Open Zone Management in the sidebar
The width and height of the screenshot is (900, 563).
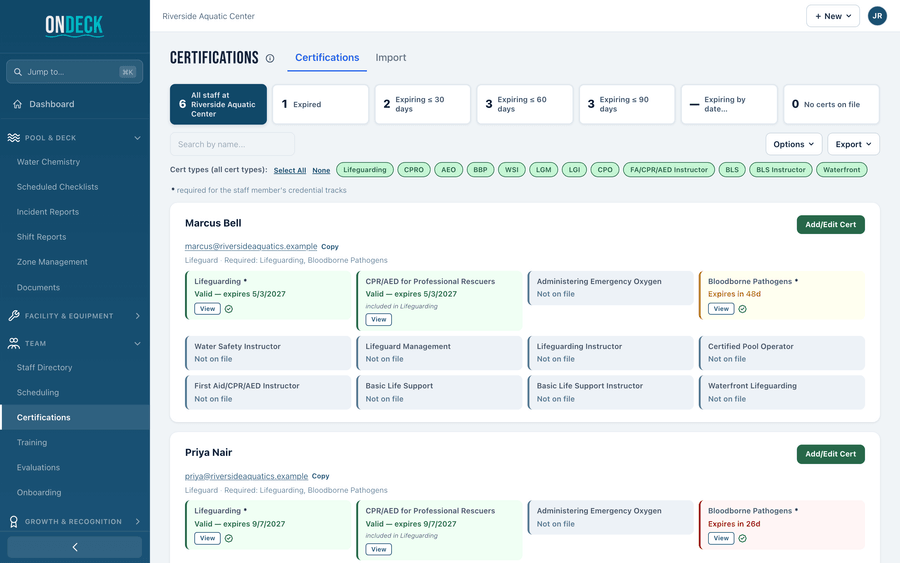click(52, 262)
